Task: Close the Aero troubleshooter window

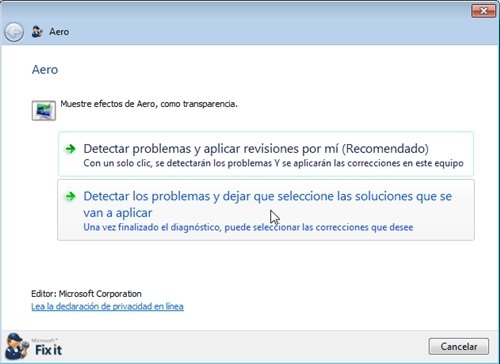Action: (x=483, y=11)
